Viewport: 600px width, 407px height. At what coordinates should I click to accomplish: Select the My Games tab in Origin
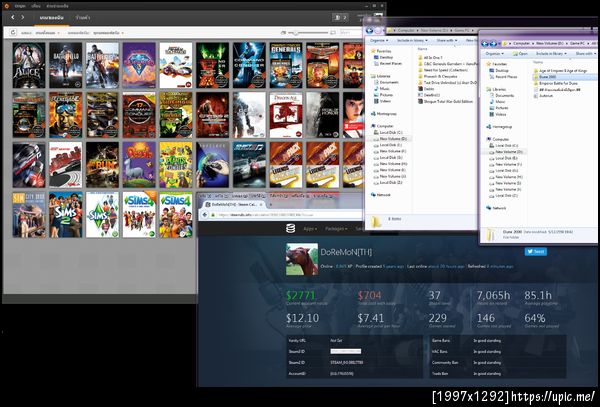pyautogui.click(x=51, y=18)
